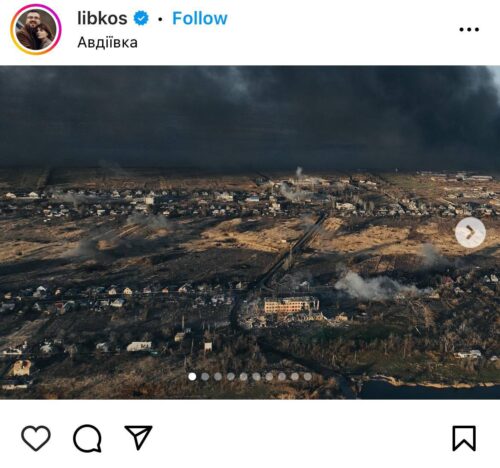500x468 pixels.
Task: Advance to the next photo with the arrow
Action: coord(470,232)
